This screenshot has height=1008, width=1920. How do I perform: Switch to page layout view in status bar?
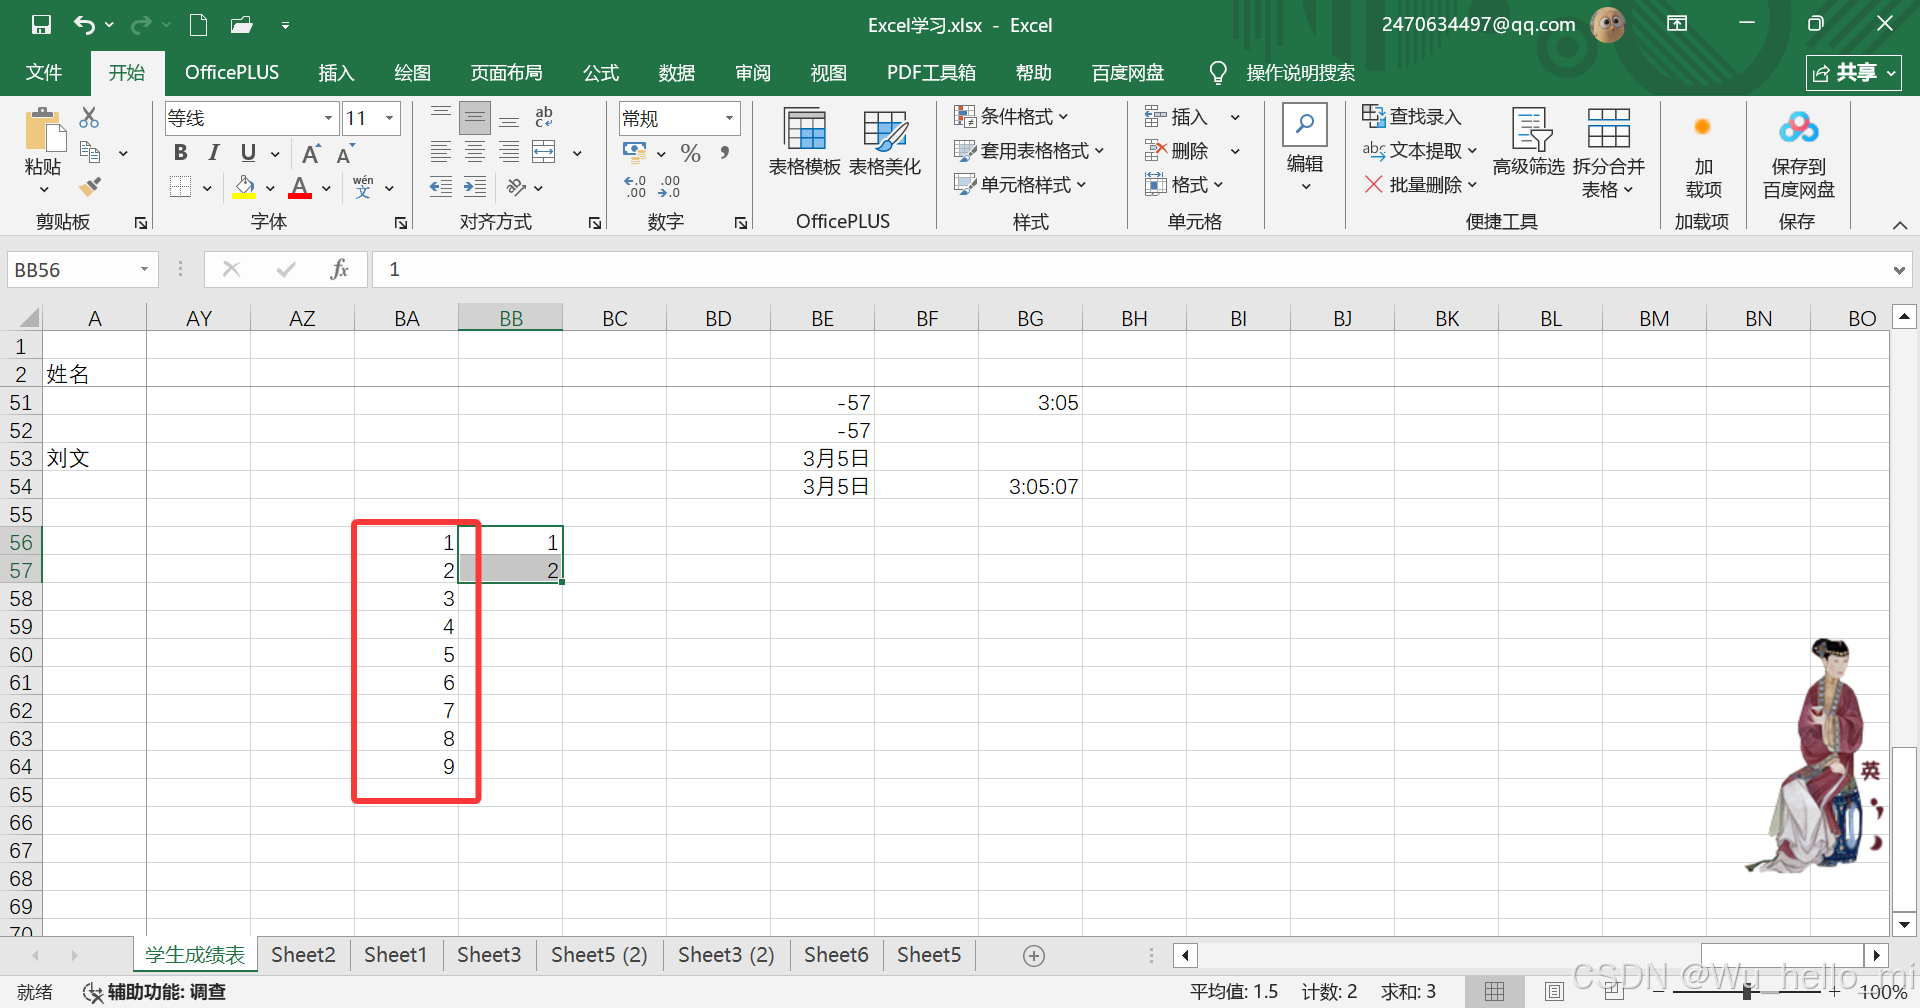(1554, 992)
